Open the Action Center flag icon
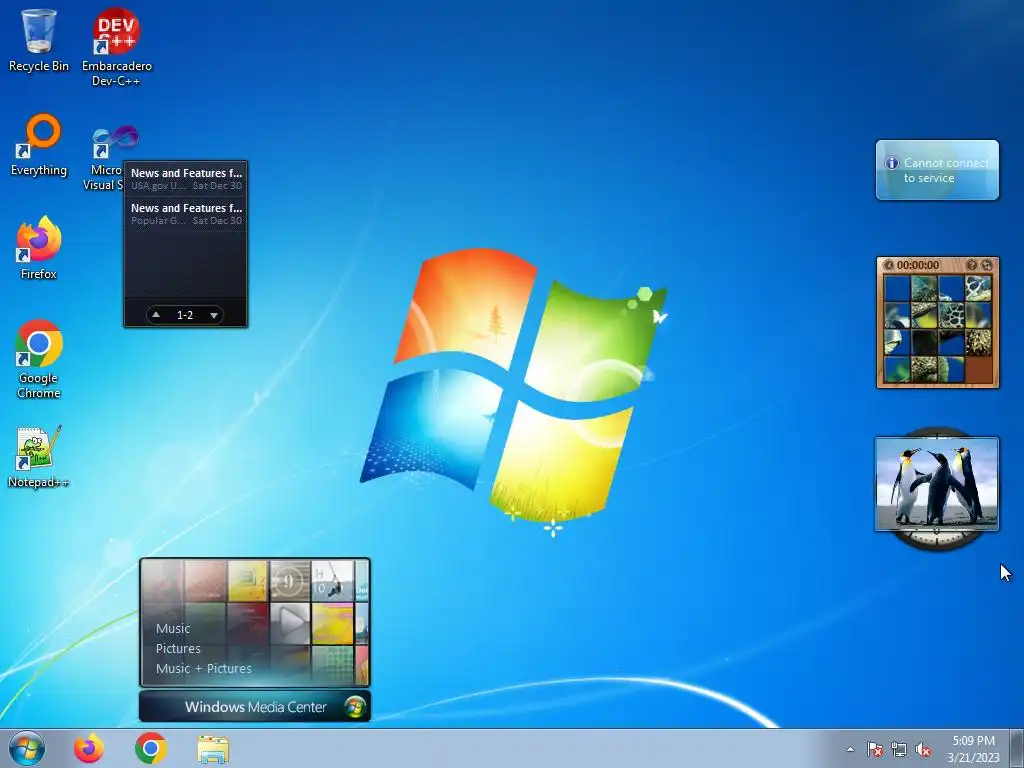This screenshot has width=1024, height=768. 875,749
